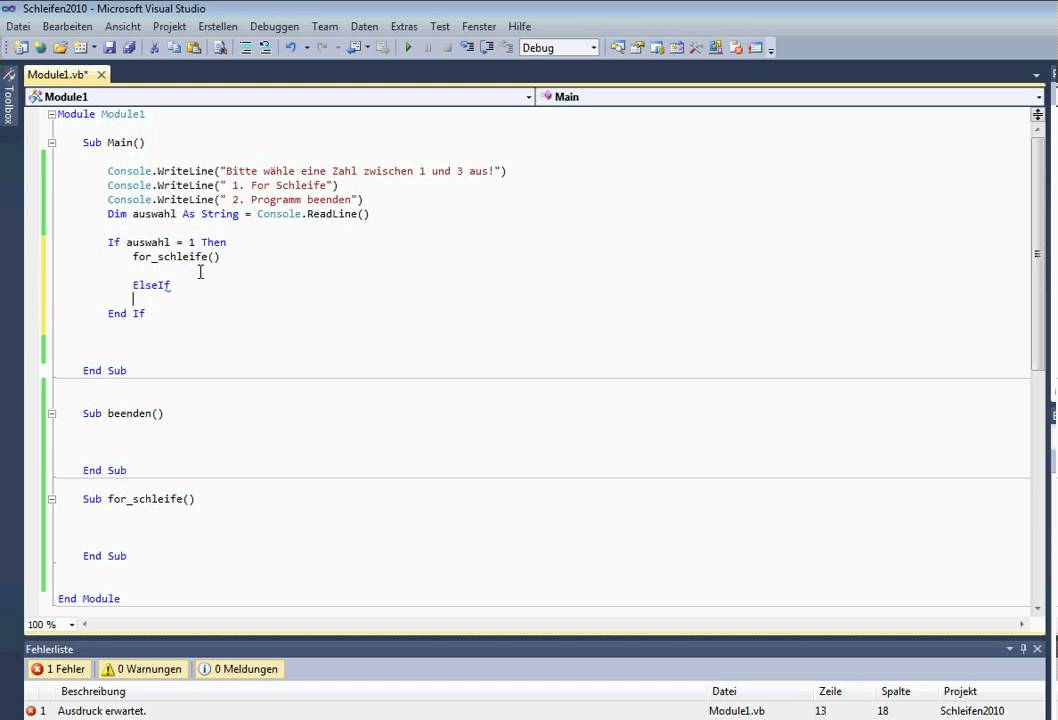Open the Projekt menu
1058x720 pixels.
click(x=169, y=26)
